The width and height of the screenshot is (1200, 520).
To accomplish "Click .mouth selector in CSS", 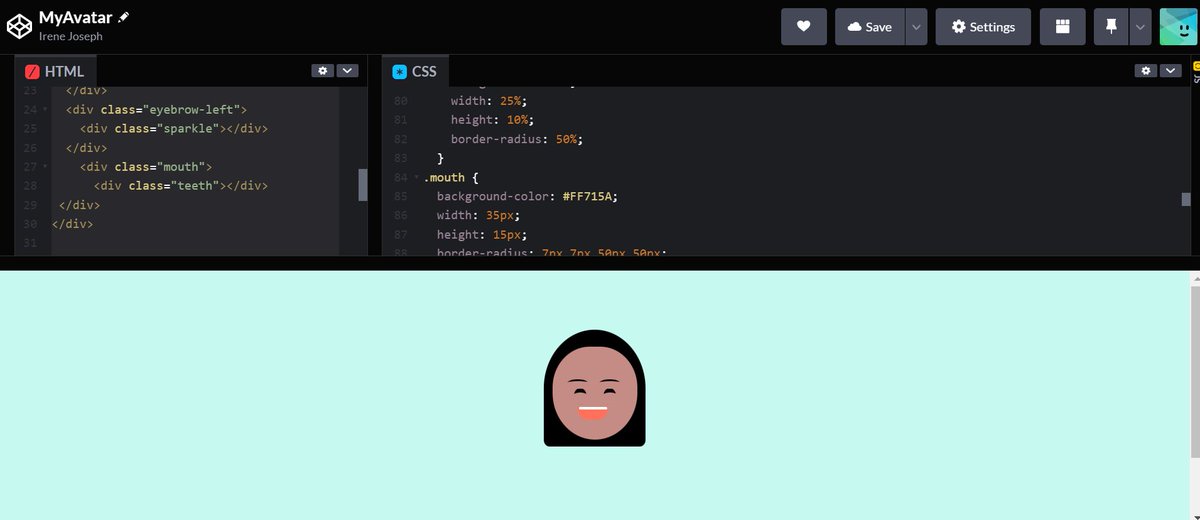I will click(444, 177).
